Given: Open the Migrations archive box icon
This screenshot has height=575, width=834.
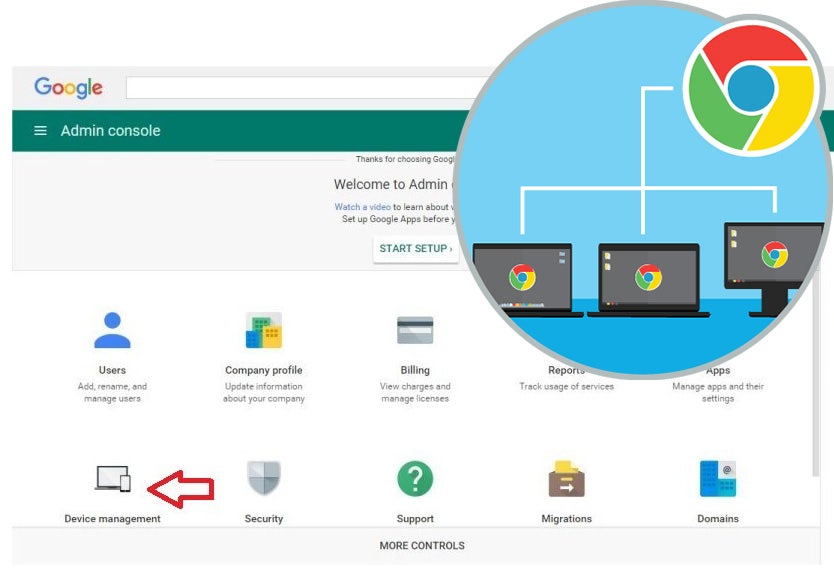Looking at the screenshot, I should pyautogui.click(x=566, y=479).
